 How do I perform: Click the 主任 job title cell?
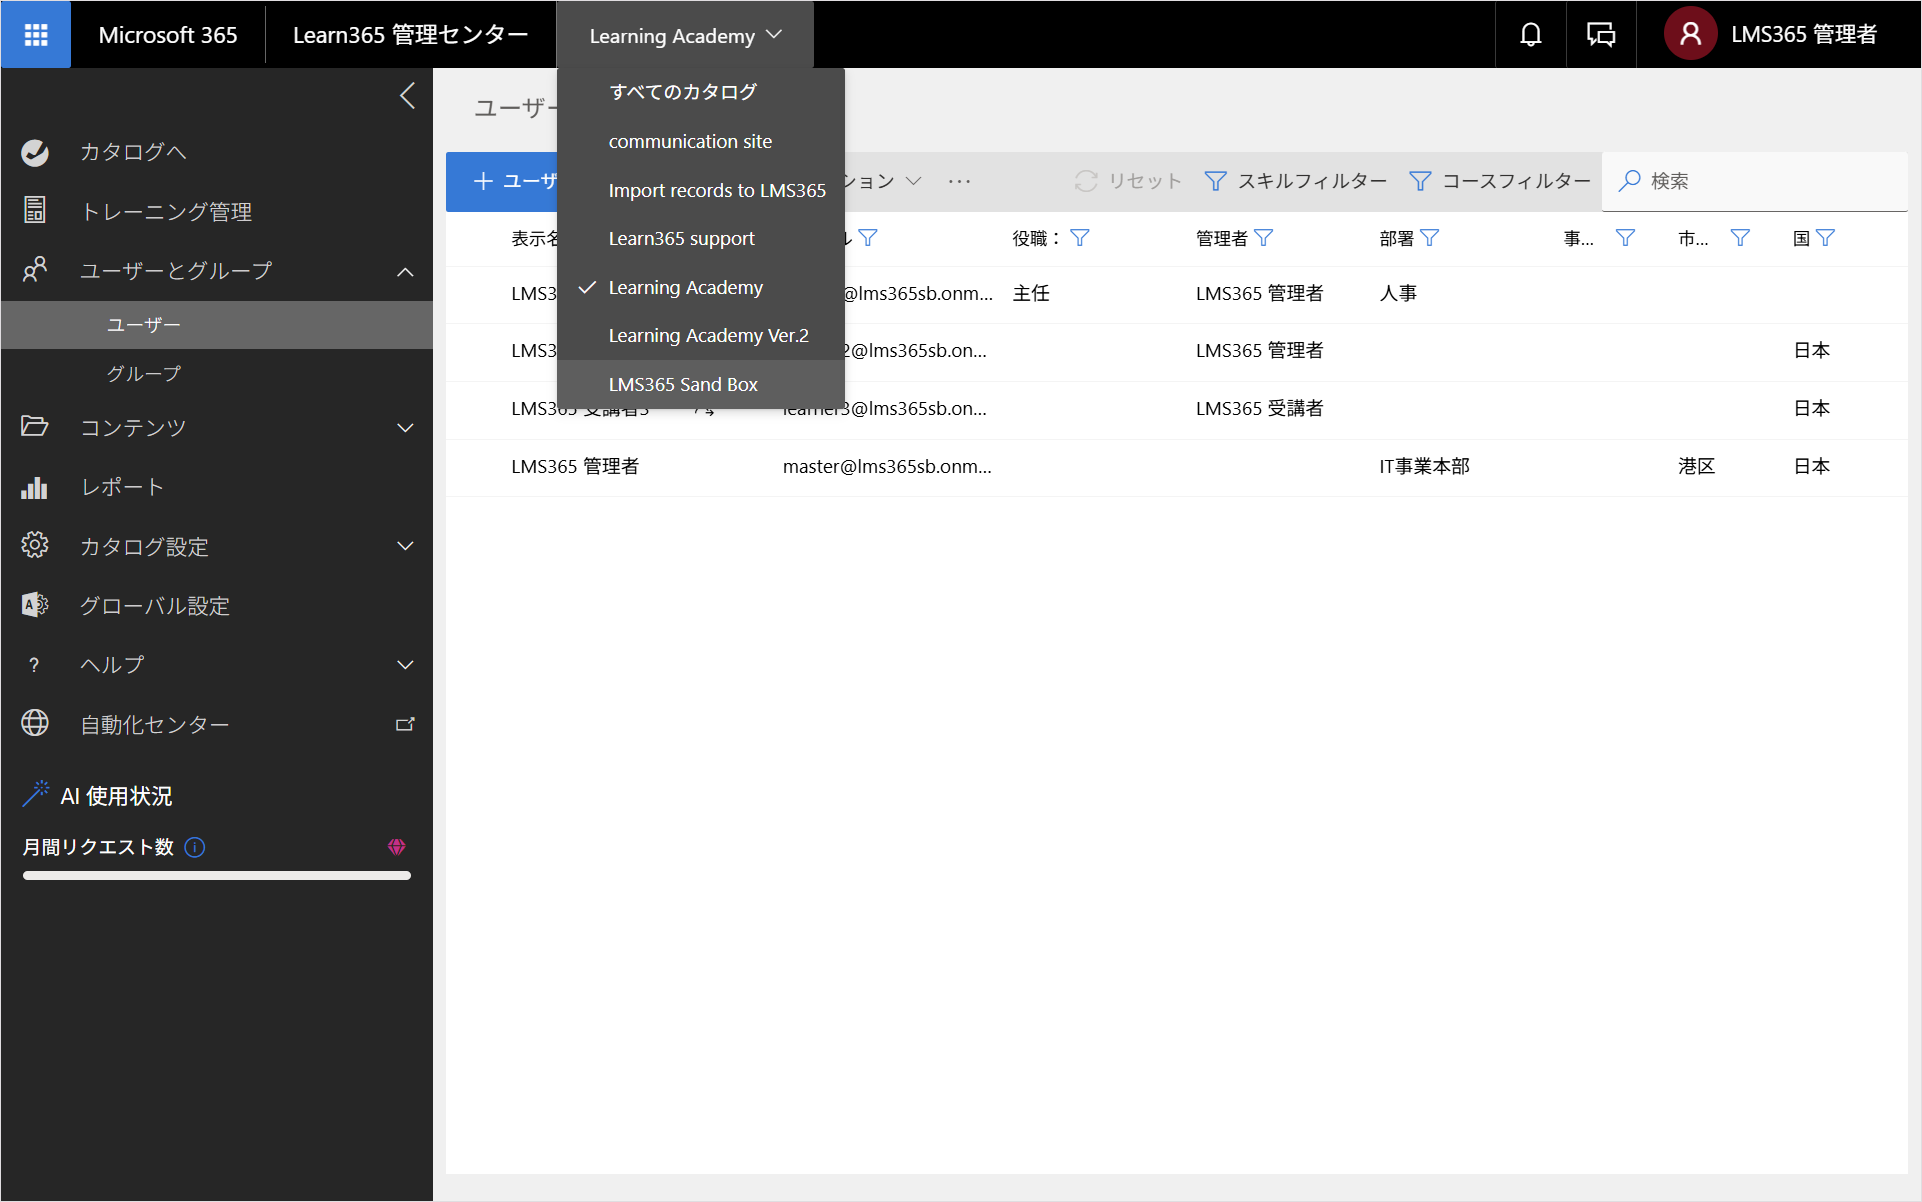pyautogui.click(x=1031, y=294)
